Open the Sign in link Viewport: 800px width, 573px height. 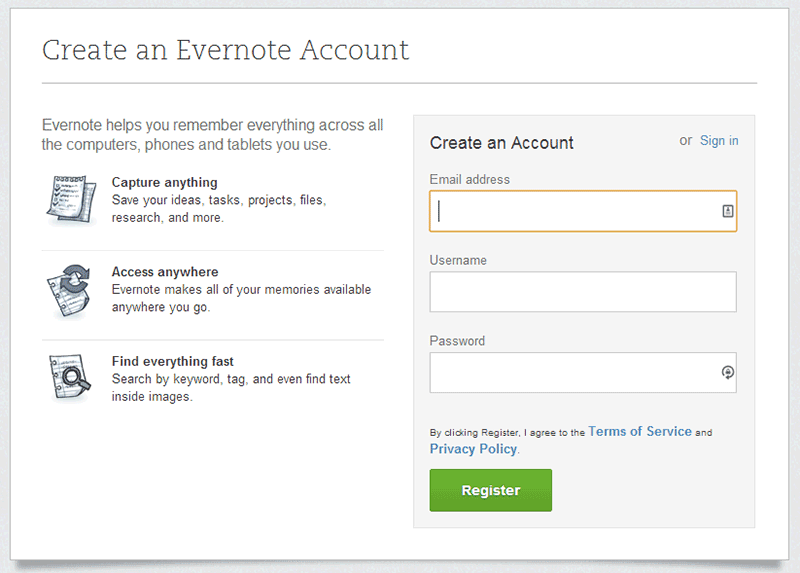[719, 140]
